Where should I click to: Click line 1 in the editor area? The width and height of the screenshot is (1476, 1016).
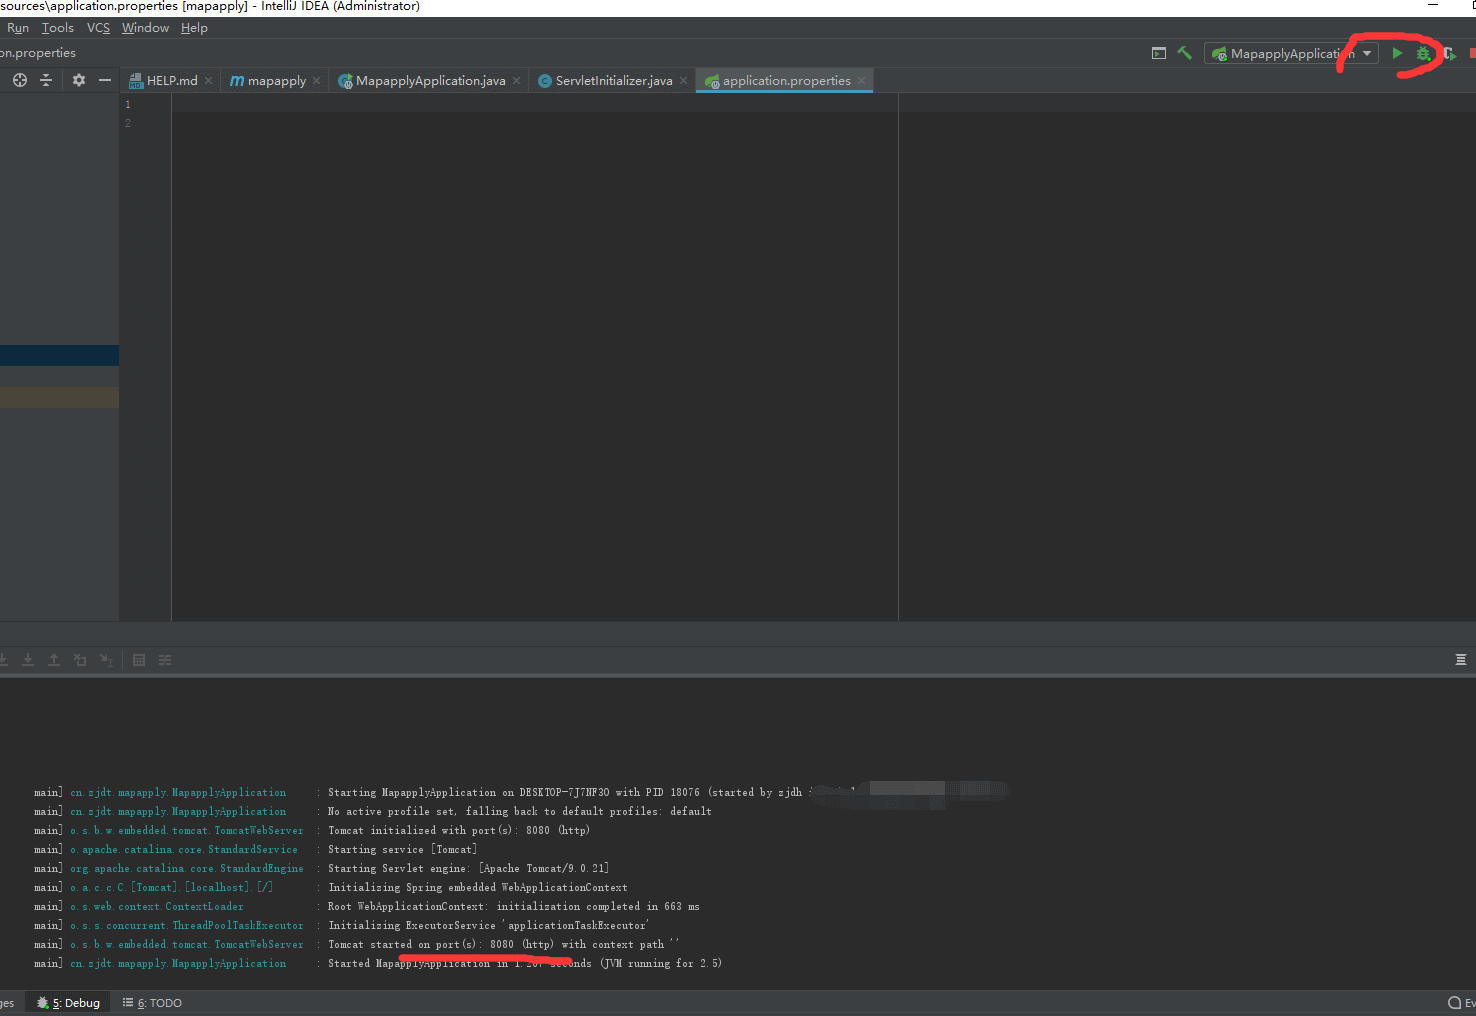[x=500, y=104]
